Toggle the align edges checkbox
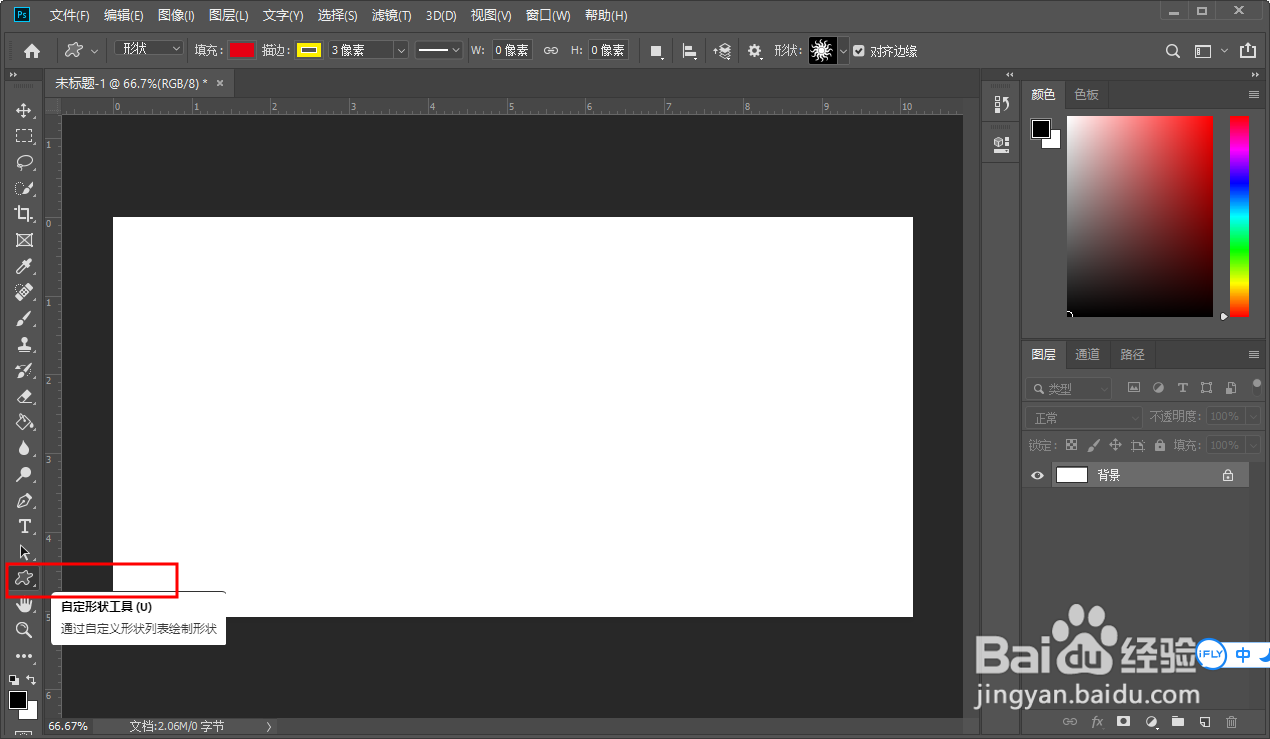The image size is (1270, 739). (x=859, y=51)
